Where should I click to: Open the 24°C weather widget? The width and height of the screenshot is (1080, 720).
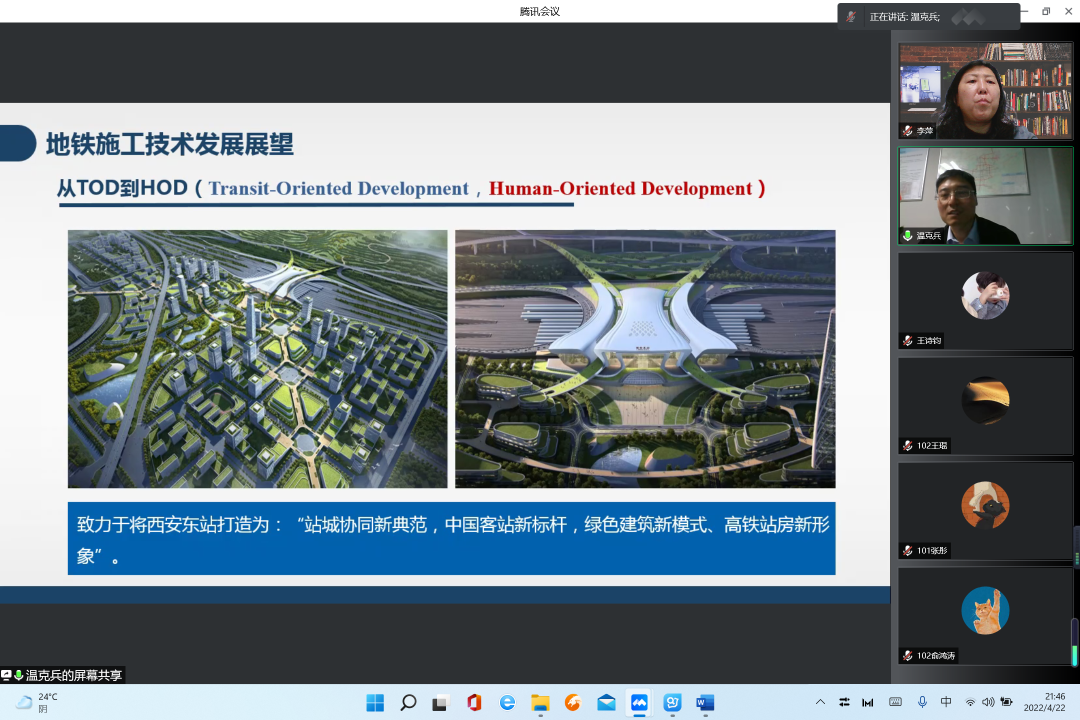(38, 702)
